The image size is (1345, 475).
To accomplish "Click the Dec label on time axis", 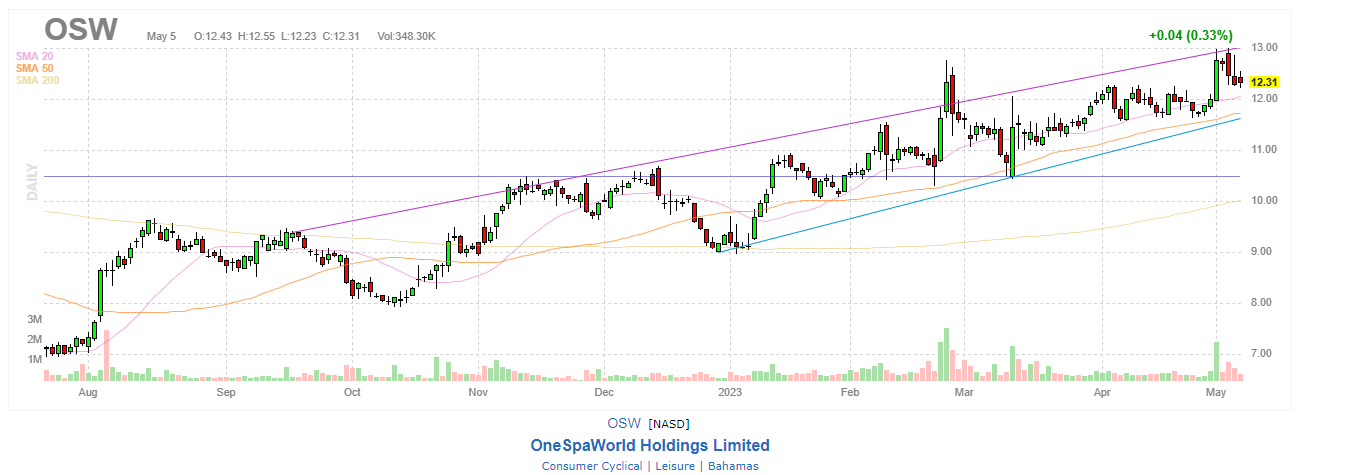I will click(603, 394).
